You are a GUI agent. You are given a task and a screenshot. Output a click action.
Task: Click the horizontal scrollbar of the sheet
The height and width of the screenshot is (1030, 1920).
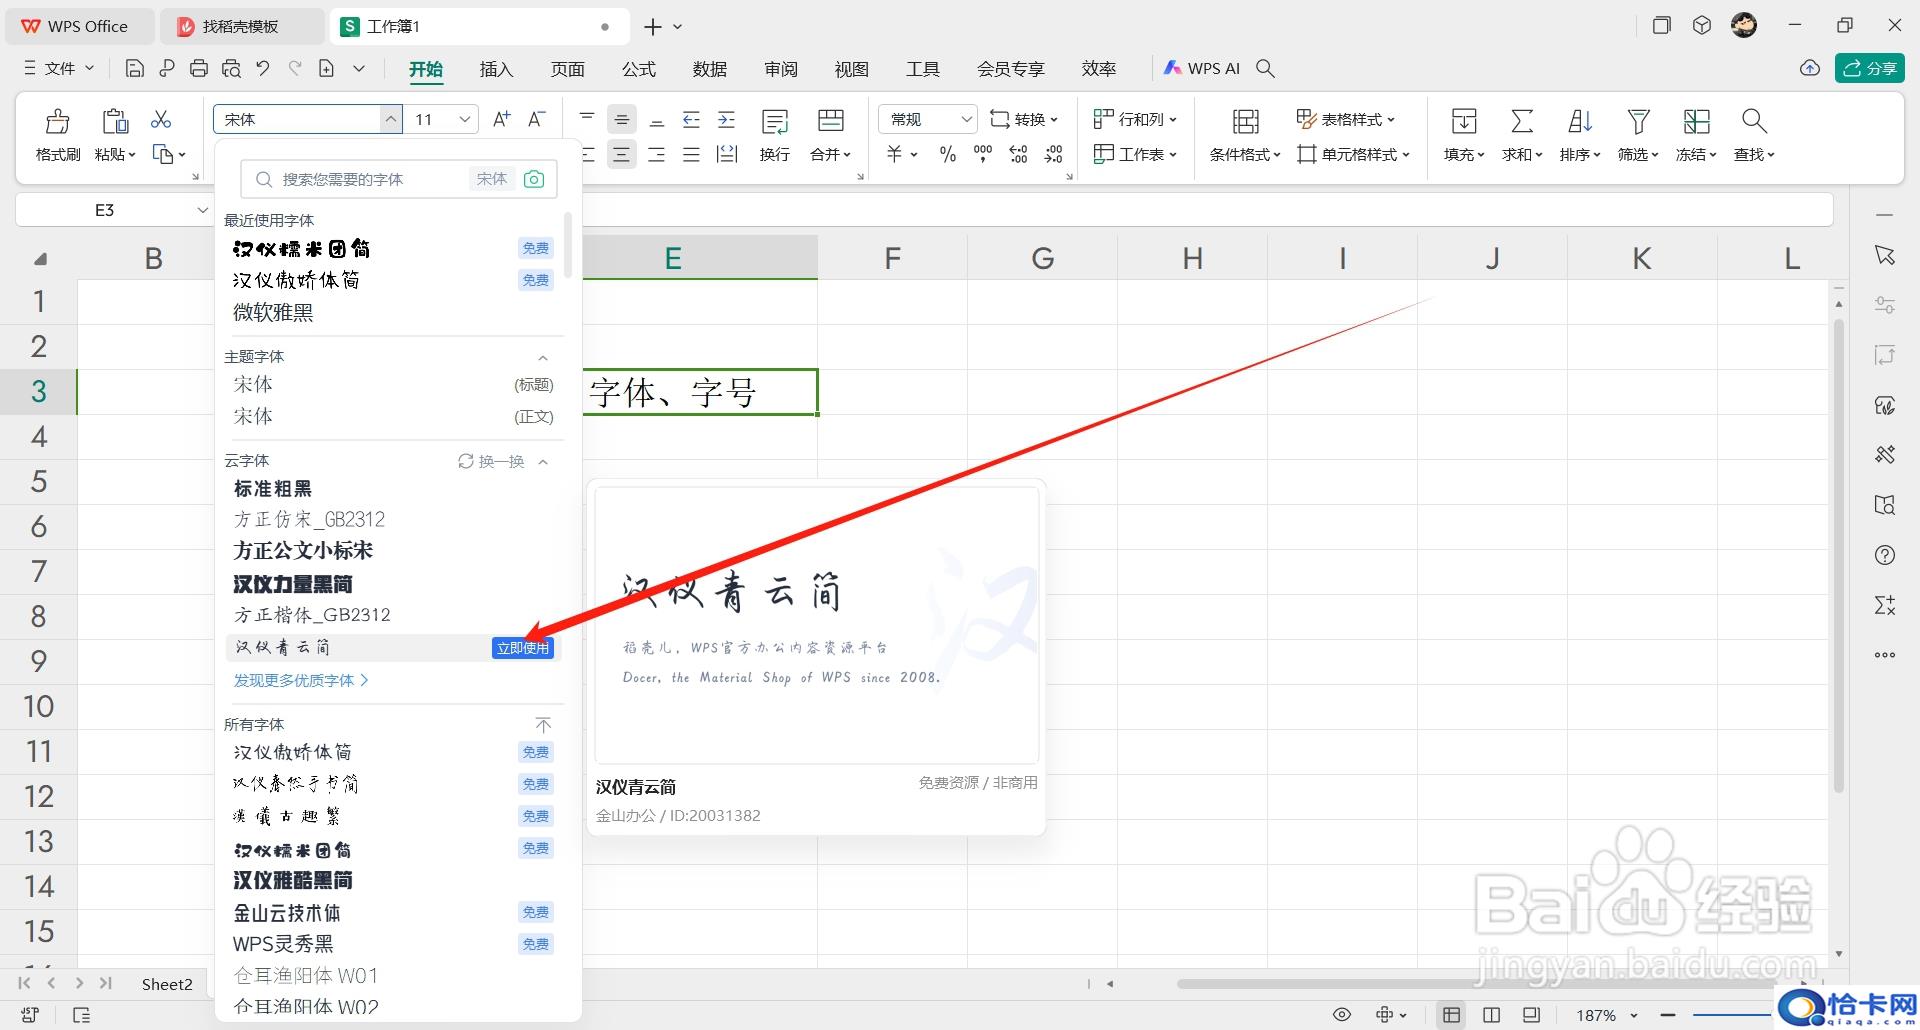pos(1490,984)
